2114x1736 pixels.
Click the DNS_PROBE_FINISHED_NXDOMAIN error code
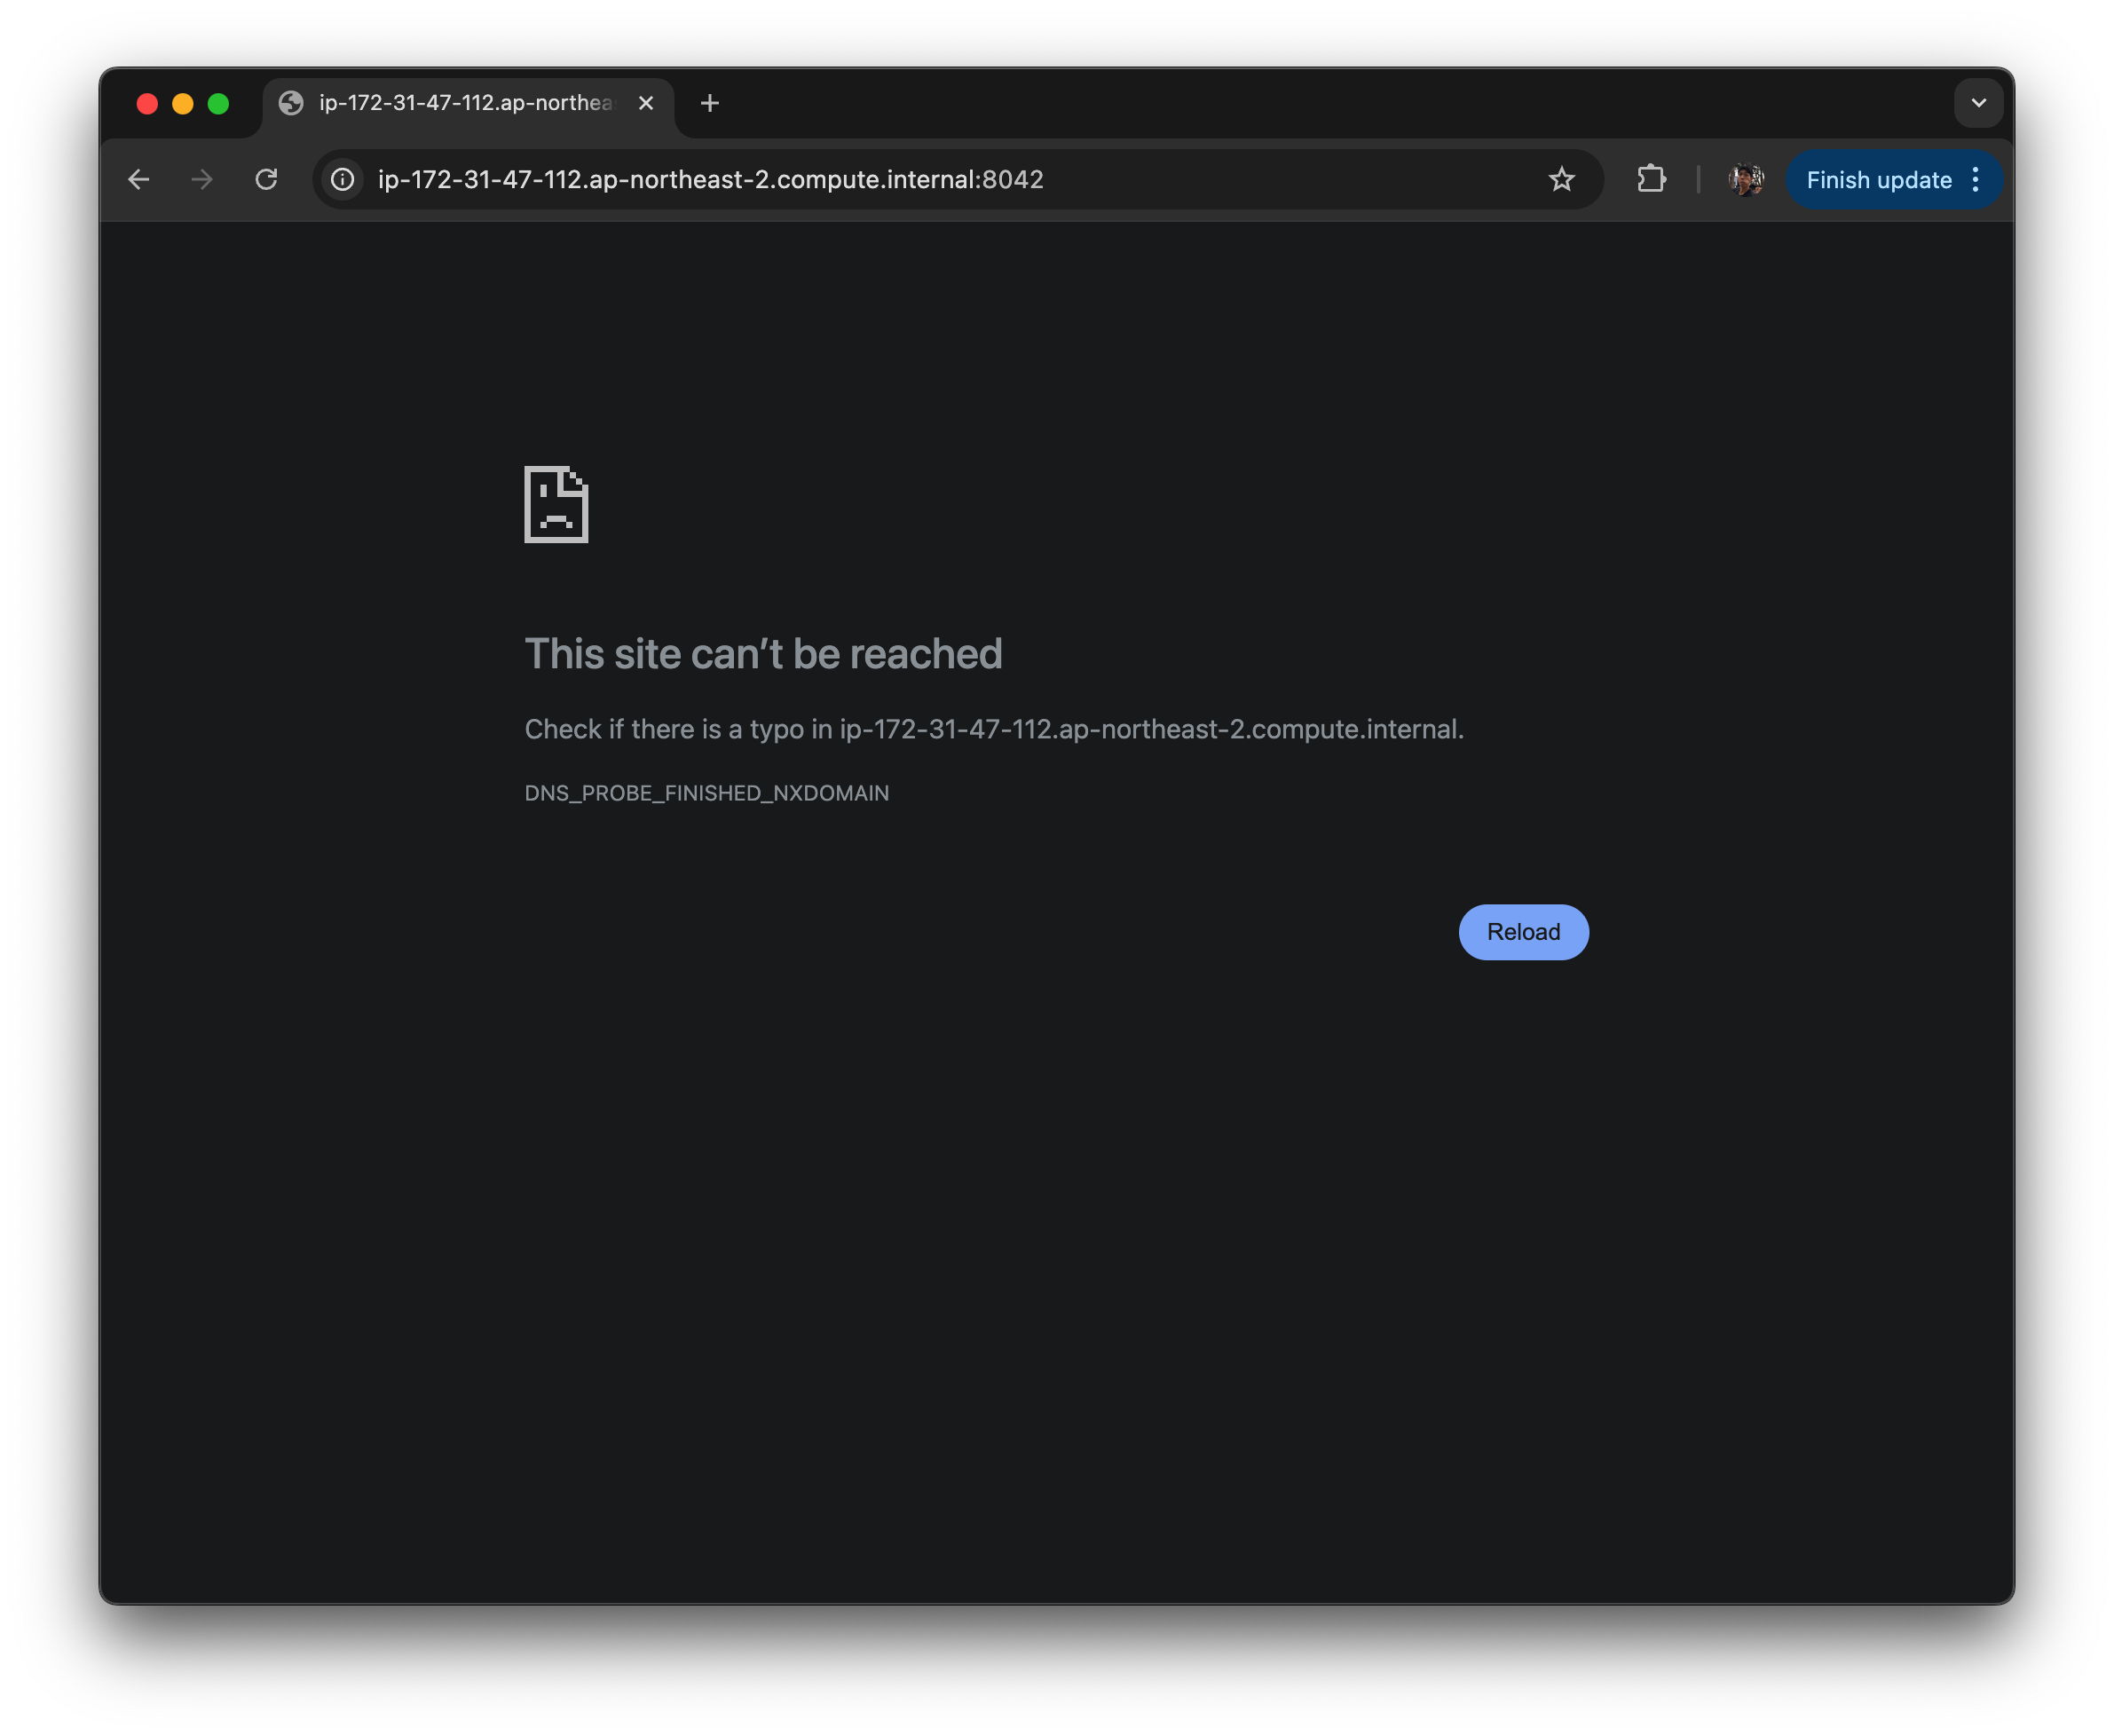coord(706,793)
